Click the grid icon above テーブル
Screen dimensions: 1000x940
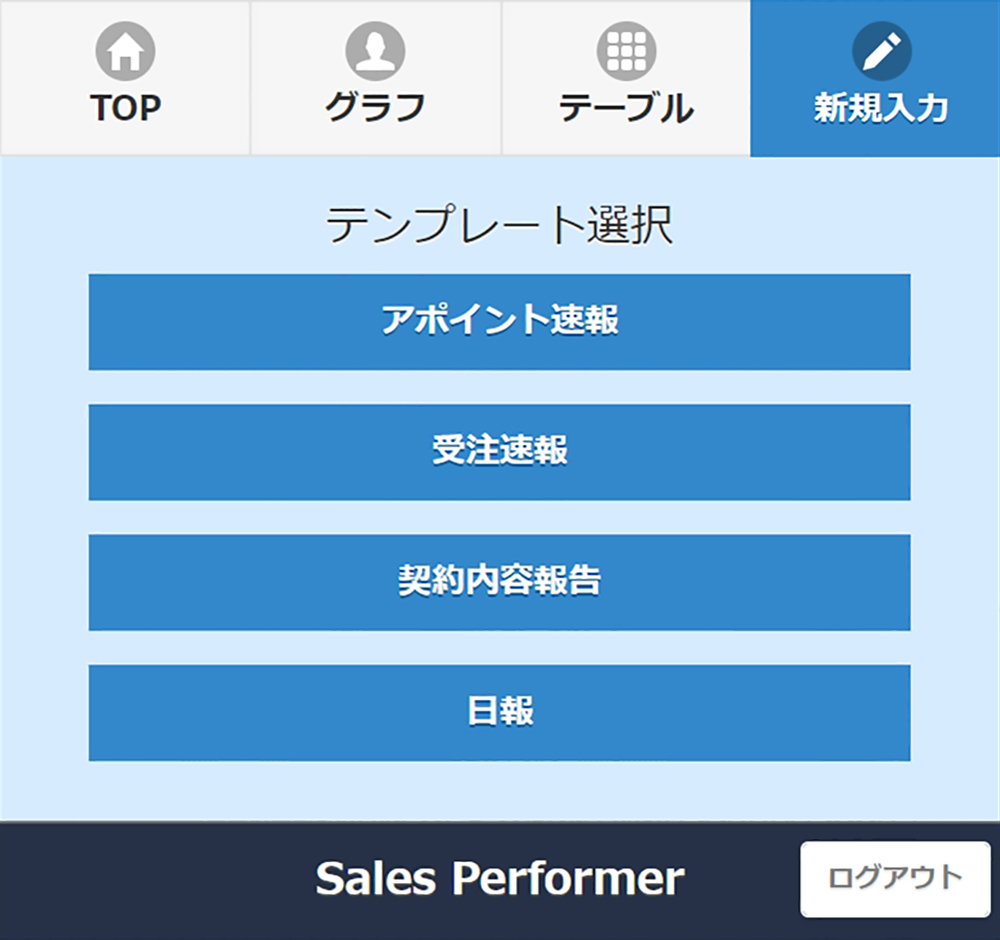[626, 52]
